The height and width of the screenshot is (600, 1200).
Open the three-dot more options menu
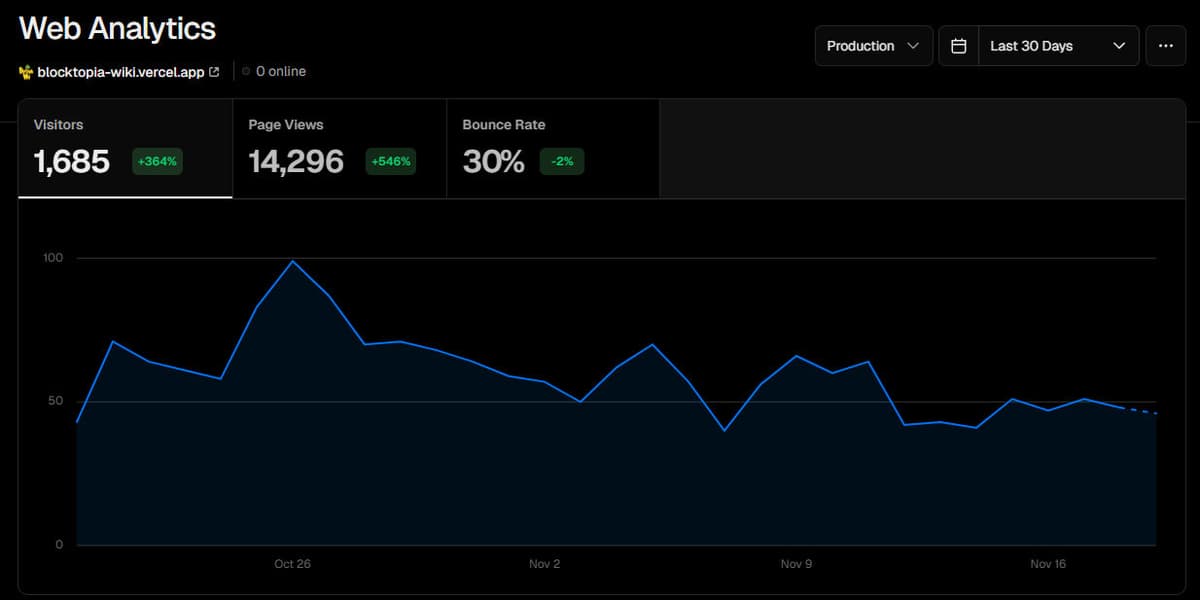(x=1165, y=46)
